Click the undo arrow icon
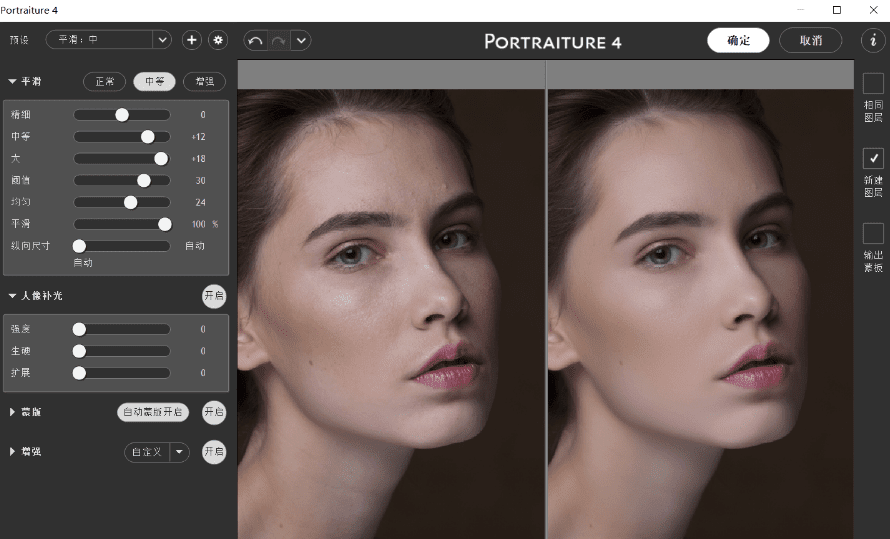This screenshot has width=890, height=539. click(255, 40)
